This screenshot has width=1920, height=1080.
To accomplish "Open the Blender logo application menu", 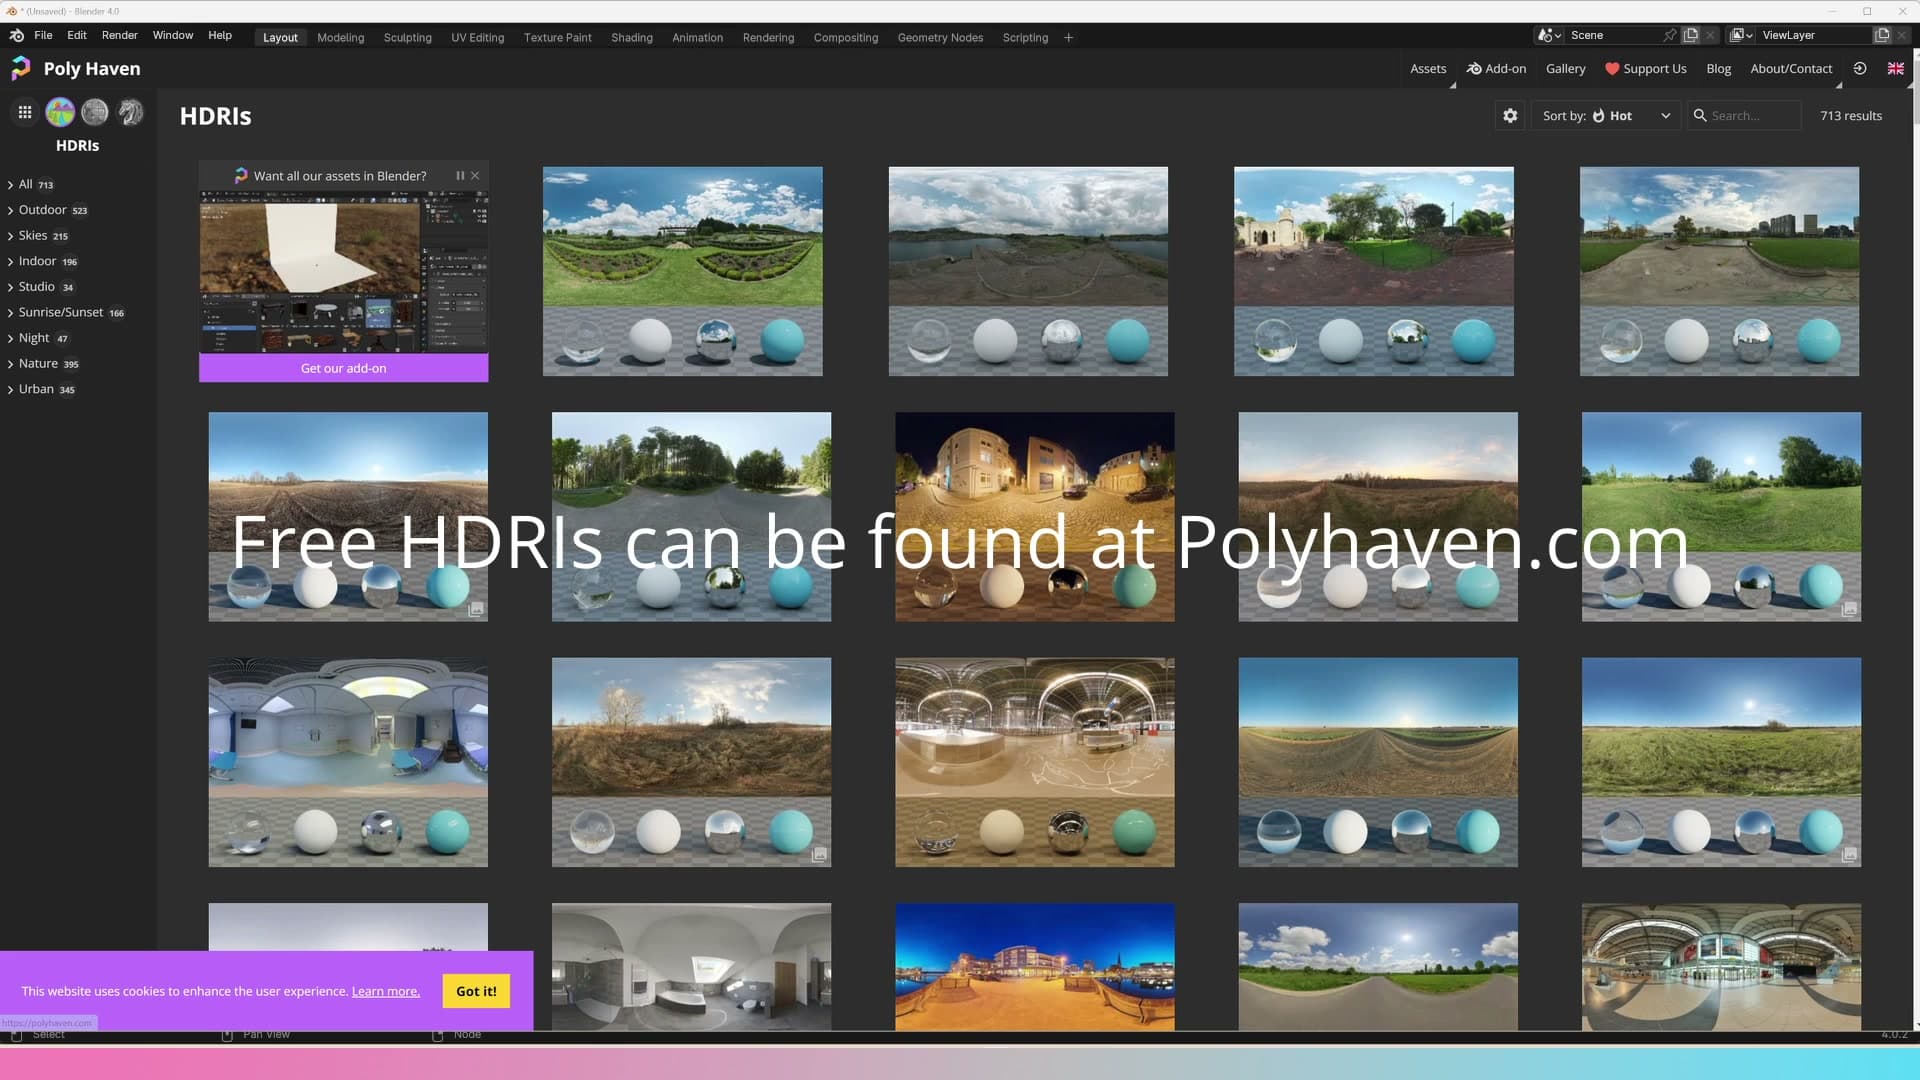I will pyautogui.click(x=16, y=35).
